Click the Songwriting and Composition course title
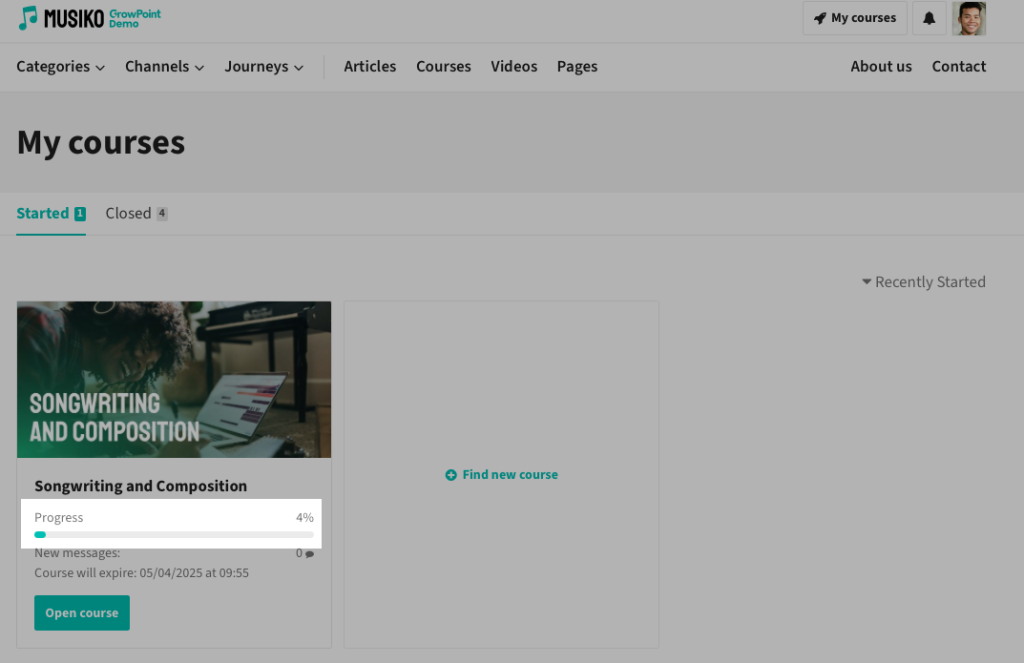Image resolution: width=1024 pixels, height=663 pixels. pos(141,486)
